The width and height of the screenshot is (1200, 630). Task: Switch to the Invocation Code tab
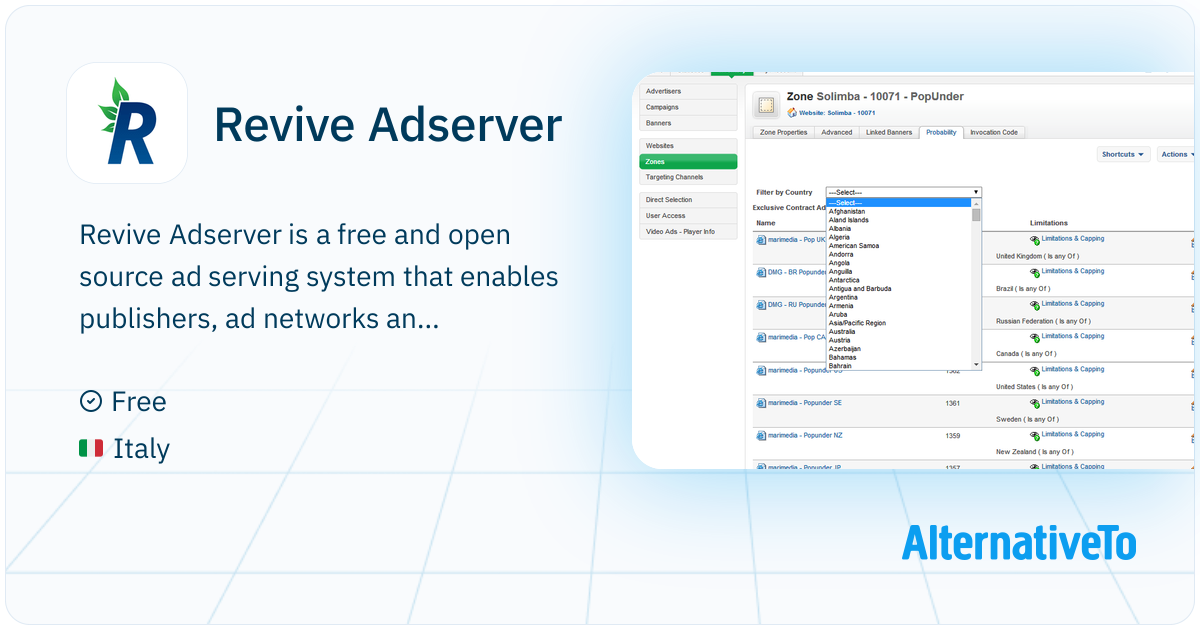click(x=994, y=133)
